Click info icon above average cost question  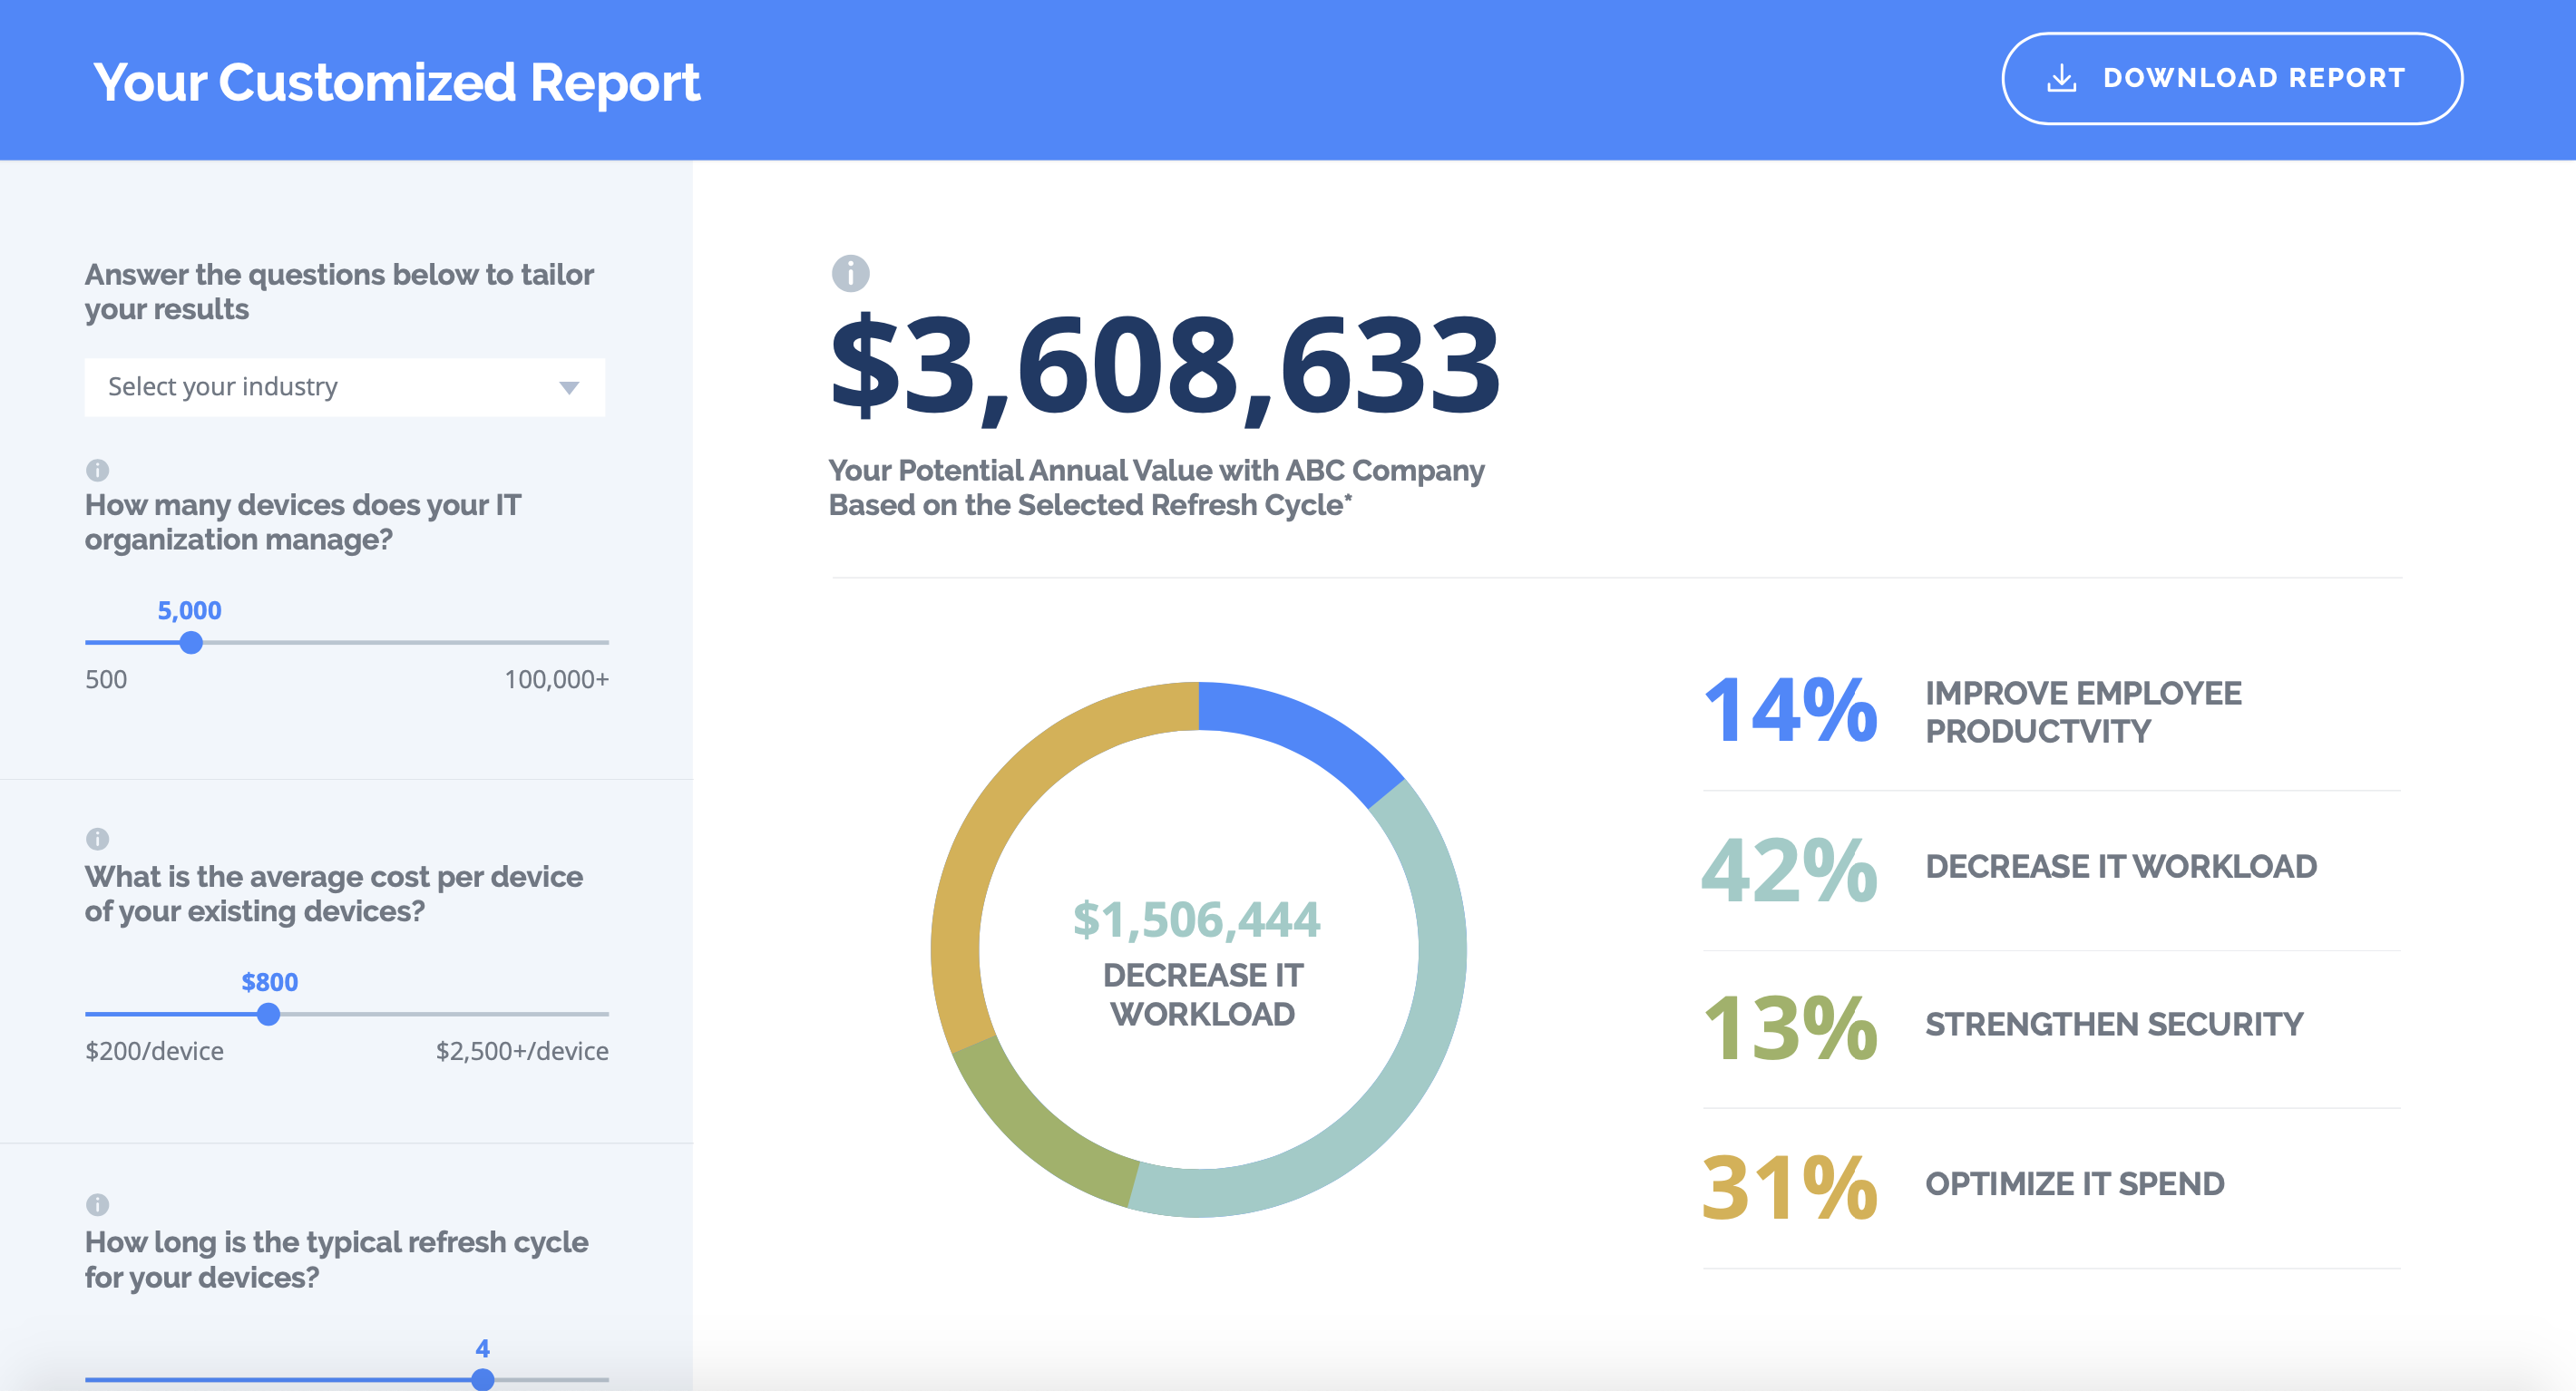tap(97, 838)
